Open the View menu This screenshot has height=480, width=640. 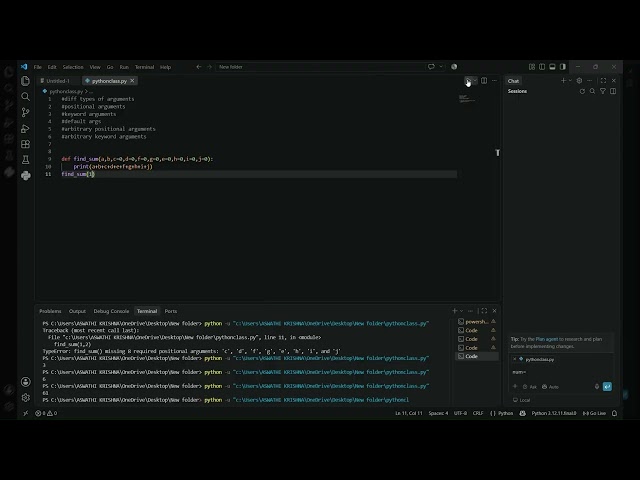coord(95,67)
